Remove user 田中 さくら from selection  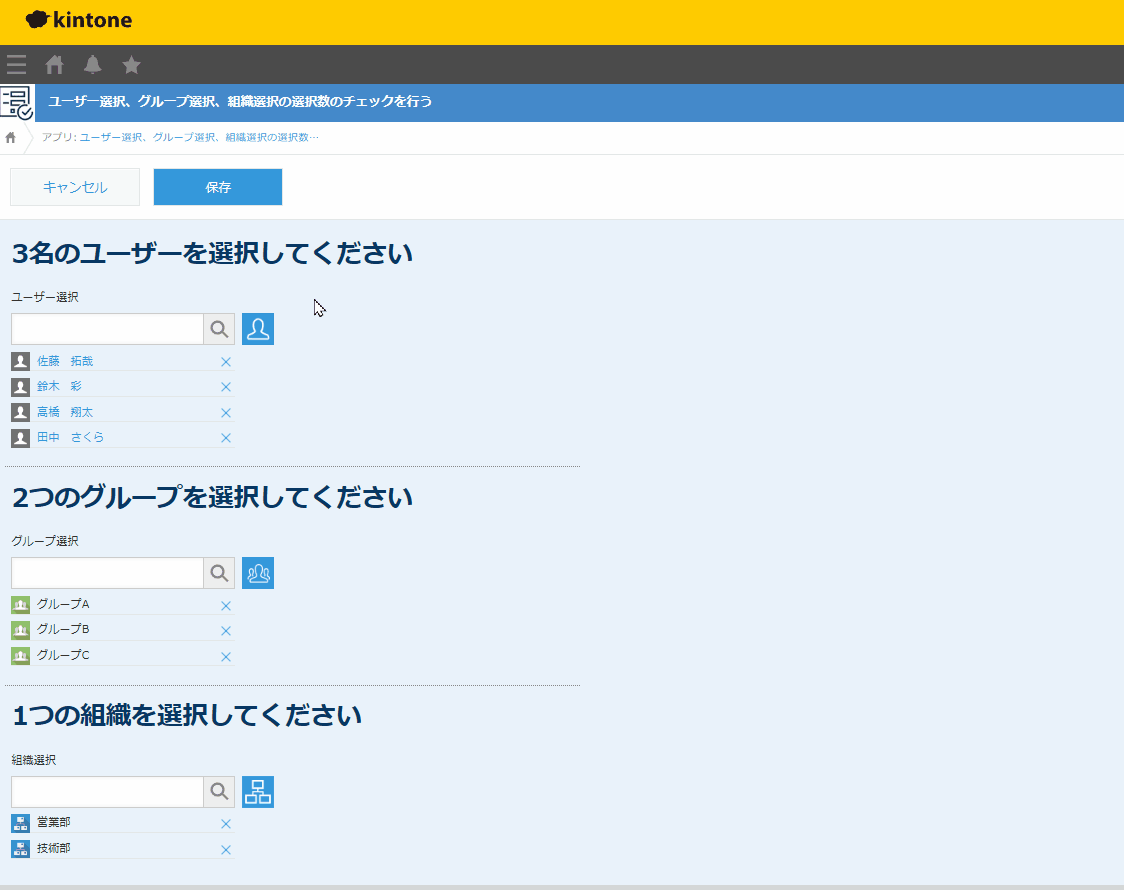[x=226, y=438]
